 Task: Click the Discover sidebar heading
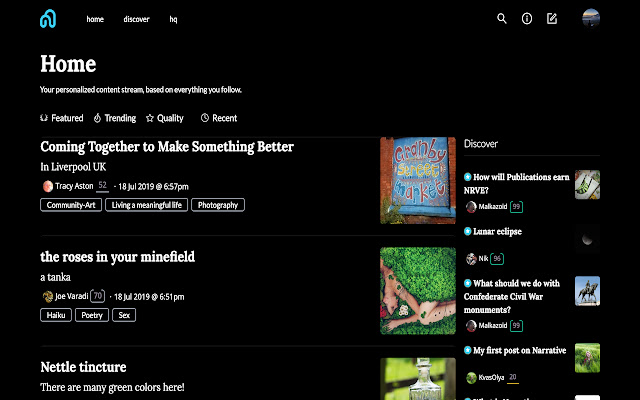tap(481, 144)
